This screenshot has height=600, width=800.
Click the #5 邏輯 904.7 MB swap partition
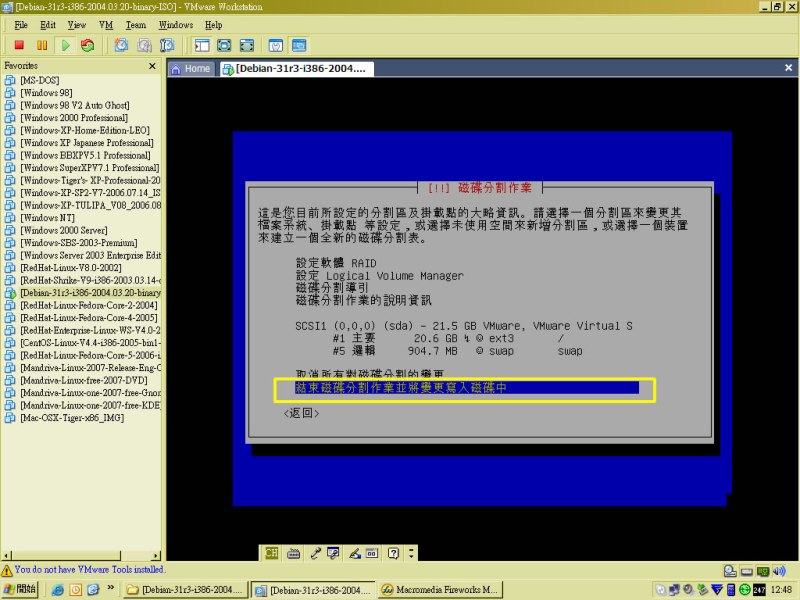point(457,351)
